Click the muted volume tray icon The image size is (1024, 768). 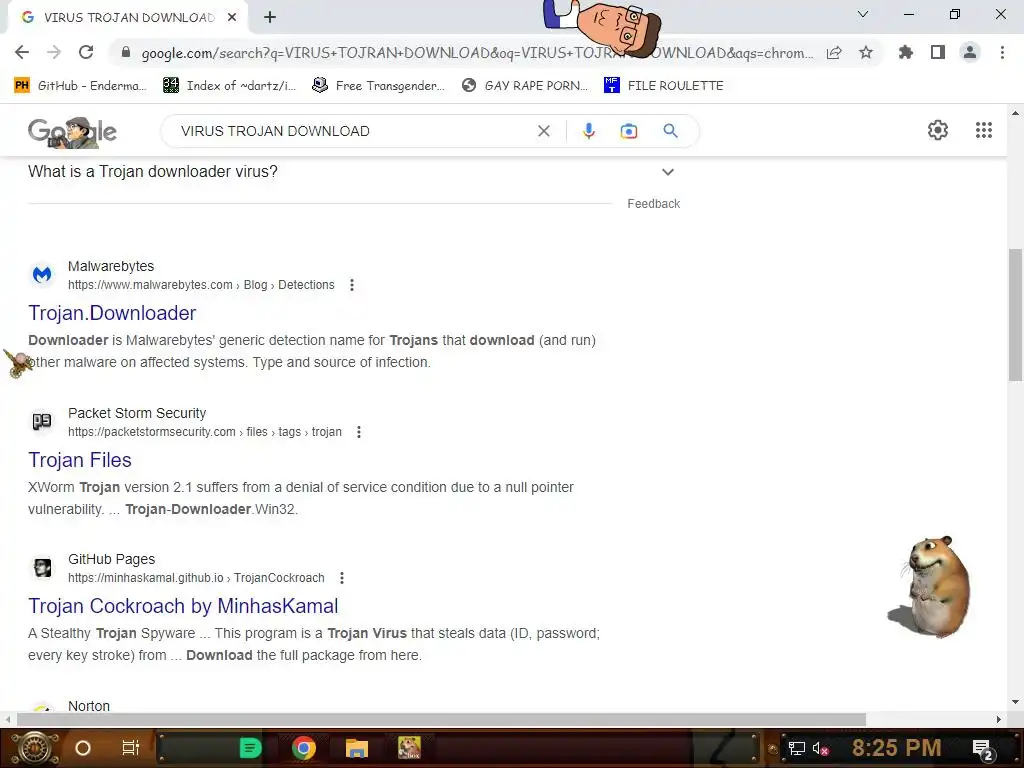tap(821, 748)
